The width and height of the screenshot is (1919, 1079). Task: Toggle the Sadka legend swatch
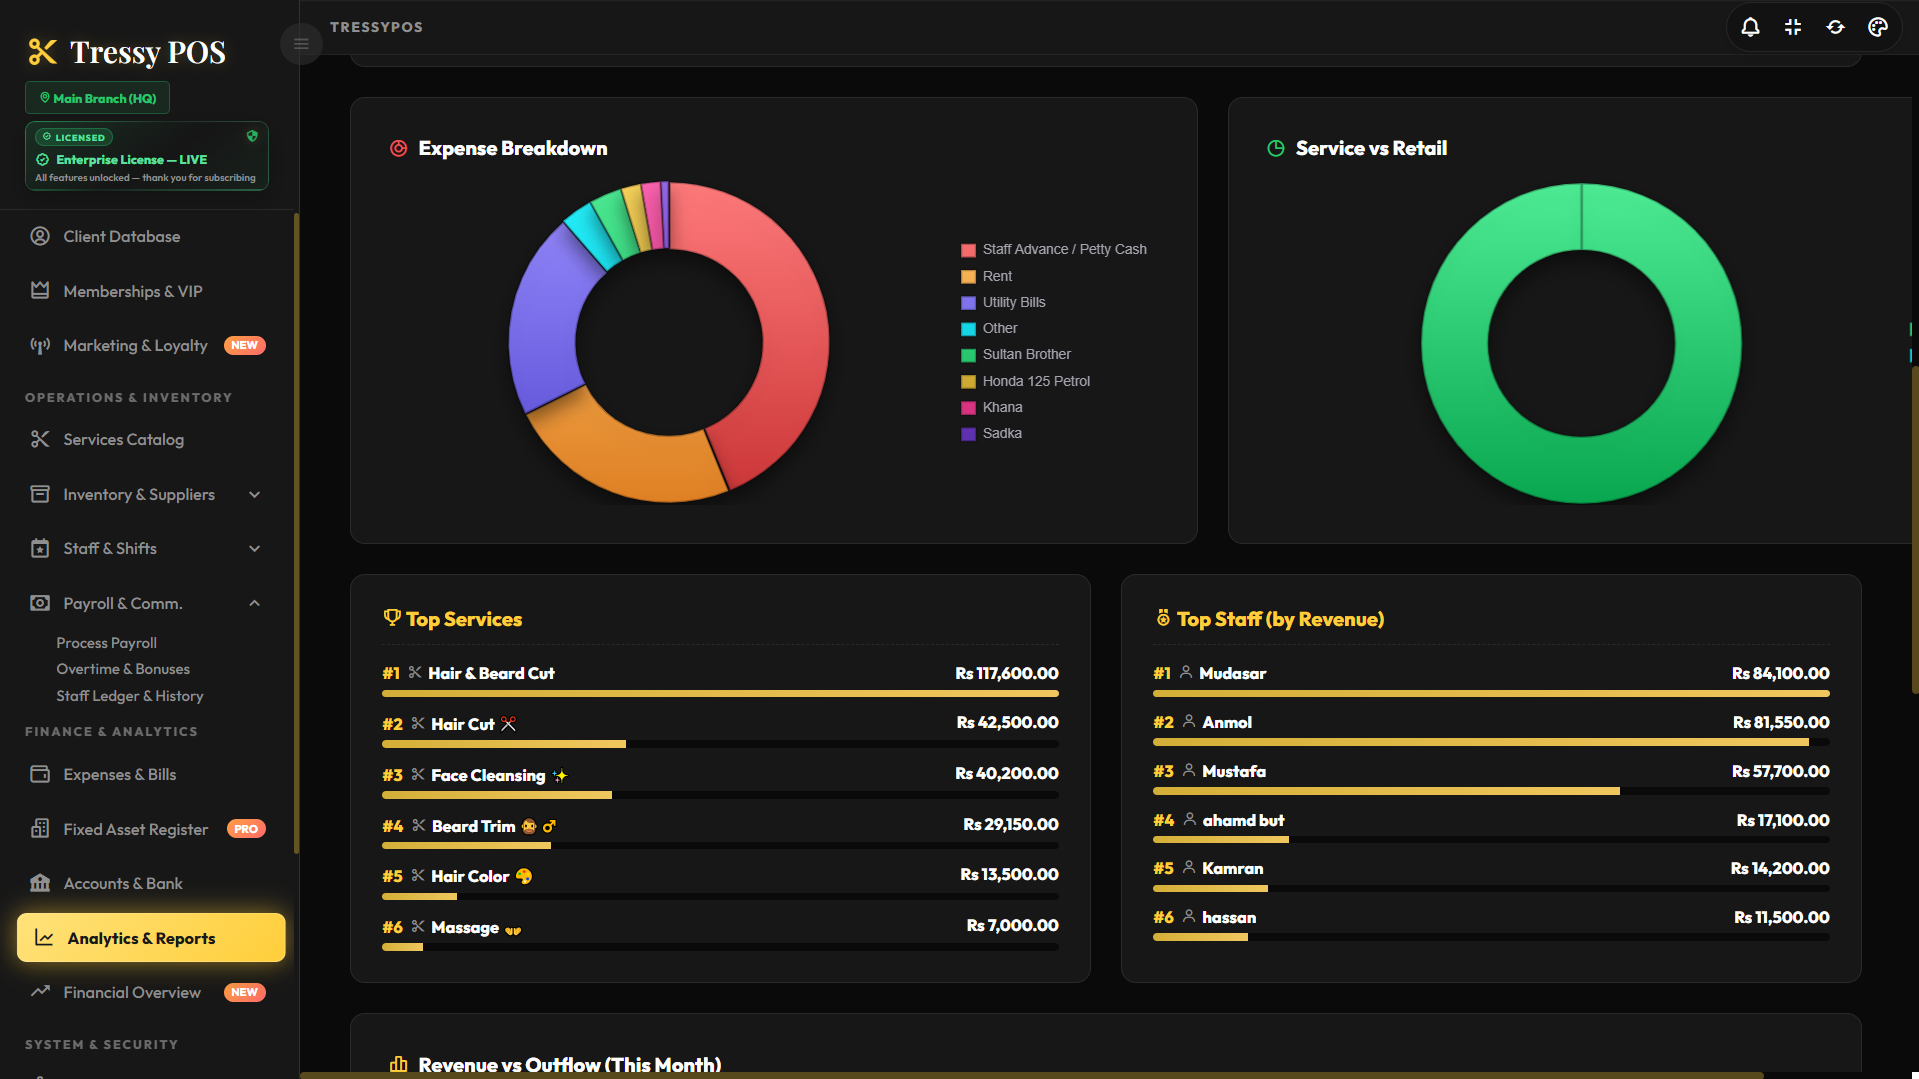[968, 433]
